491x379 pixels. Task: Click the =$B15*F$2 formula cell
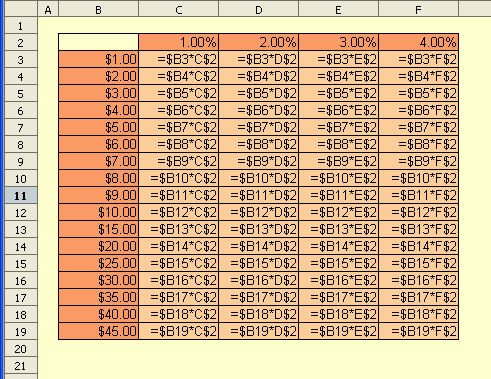pos(419,263)
